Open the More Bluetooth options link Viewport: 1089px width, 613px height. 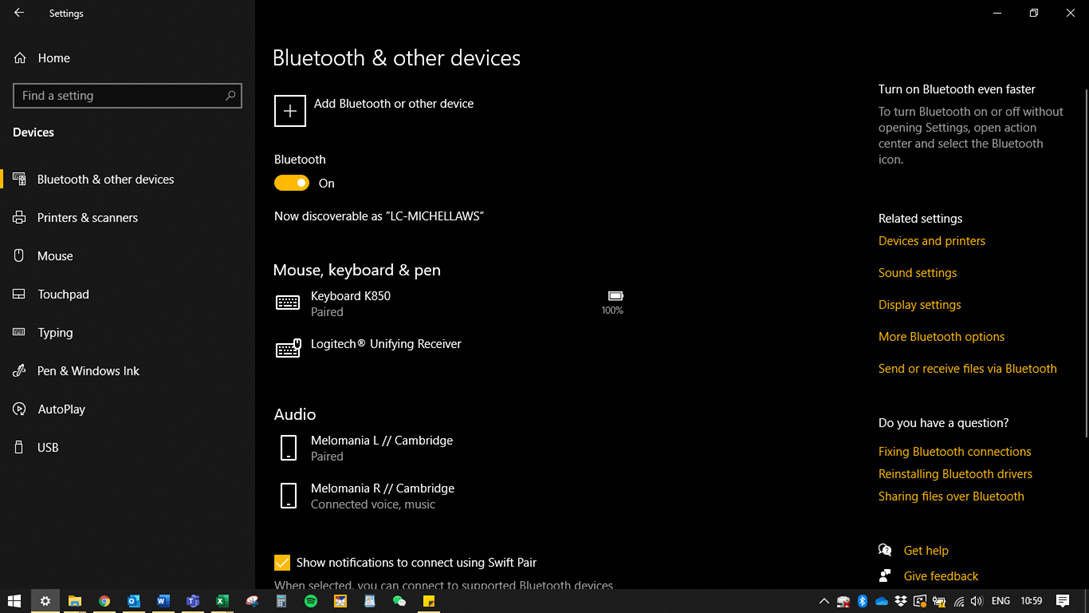coord(941,337)
